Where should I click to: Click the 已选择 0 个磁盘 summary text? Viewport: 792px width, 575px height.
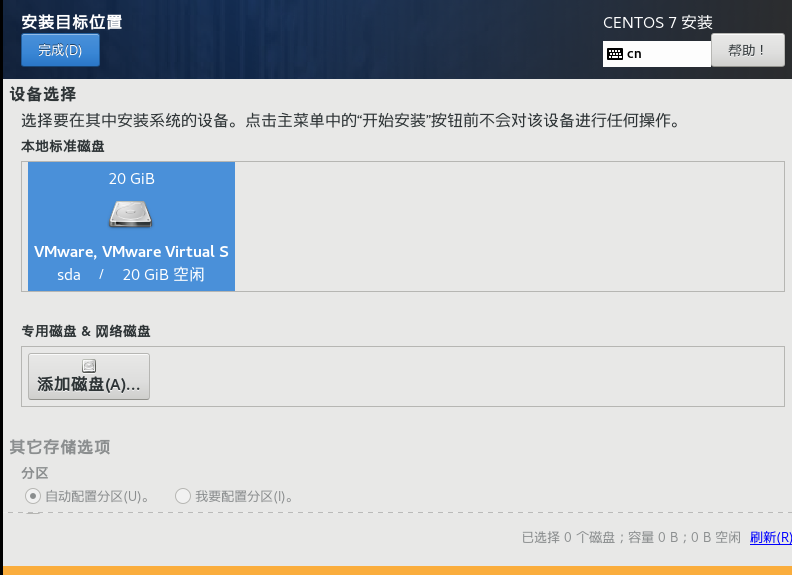pyautogui.click(x=631, y=537)
